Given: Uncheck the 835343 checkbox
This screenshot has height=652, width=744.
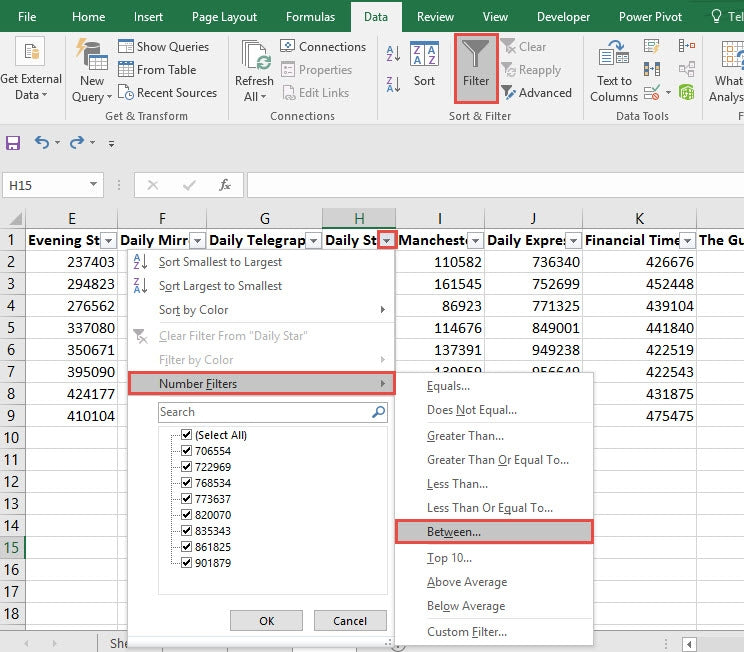Looking at the screenshot, I should [x=186, y=531].
